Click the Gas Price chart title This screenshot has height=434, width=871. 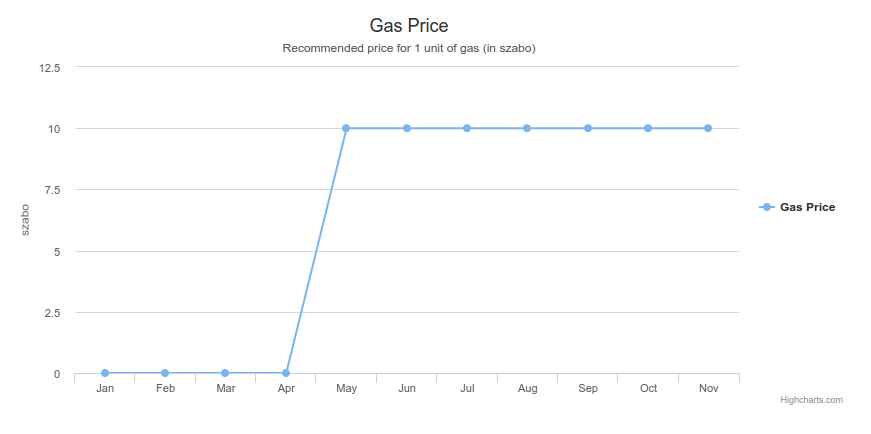tap(409, 25)
